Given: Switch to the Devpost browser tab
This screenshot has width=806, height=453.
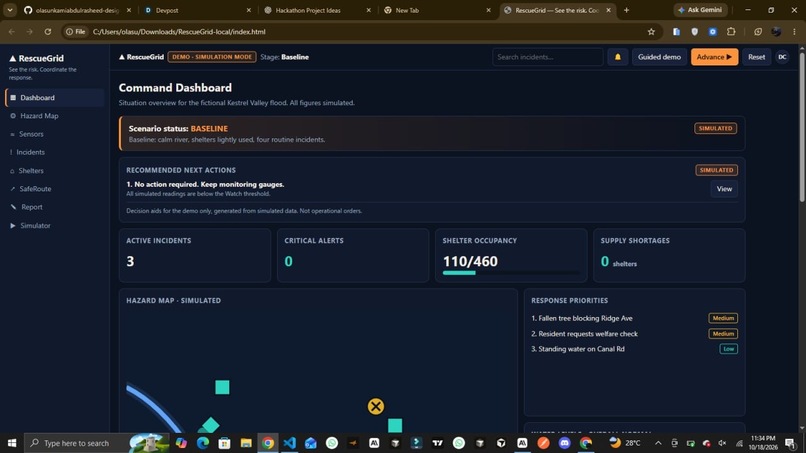Looking at the screenshot, I should pos(197,10).
